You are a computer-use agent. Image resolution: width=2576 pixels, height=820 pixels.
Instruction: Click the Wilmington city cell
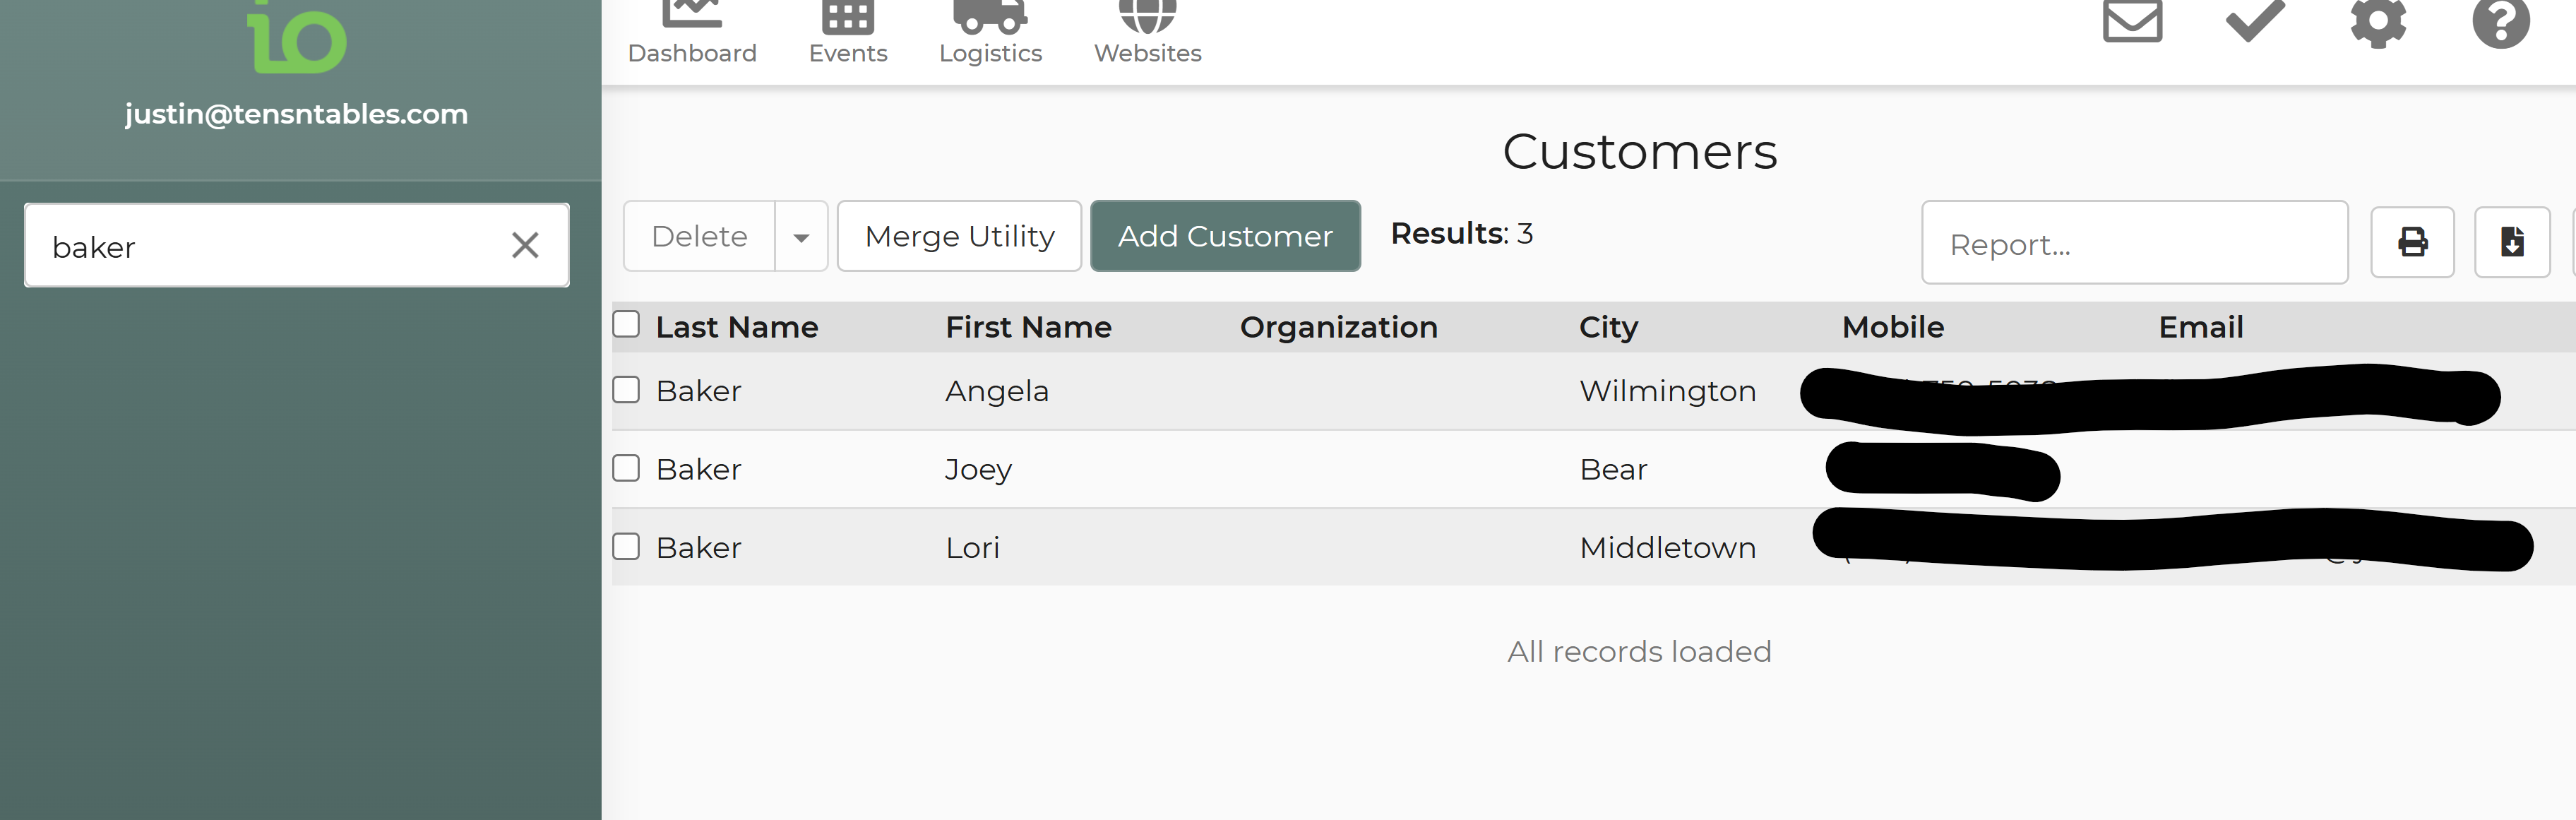point(1667,391)
